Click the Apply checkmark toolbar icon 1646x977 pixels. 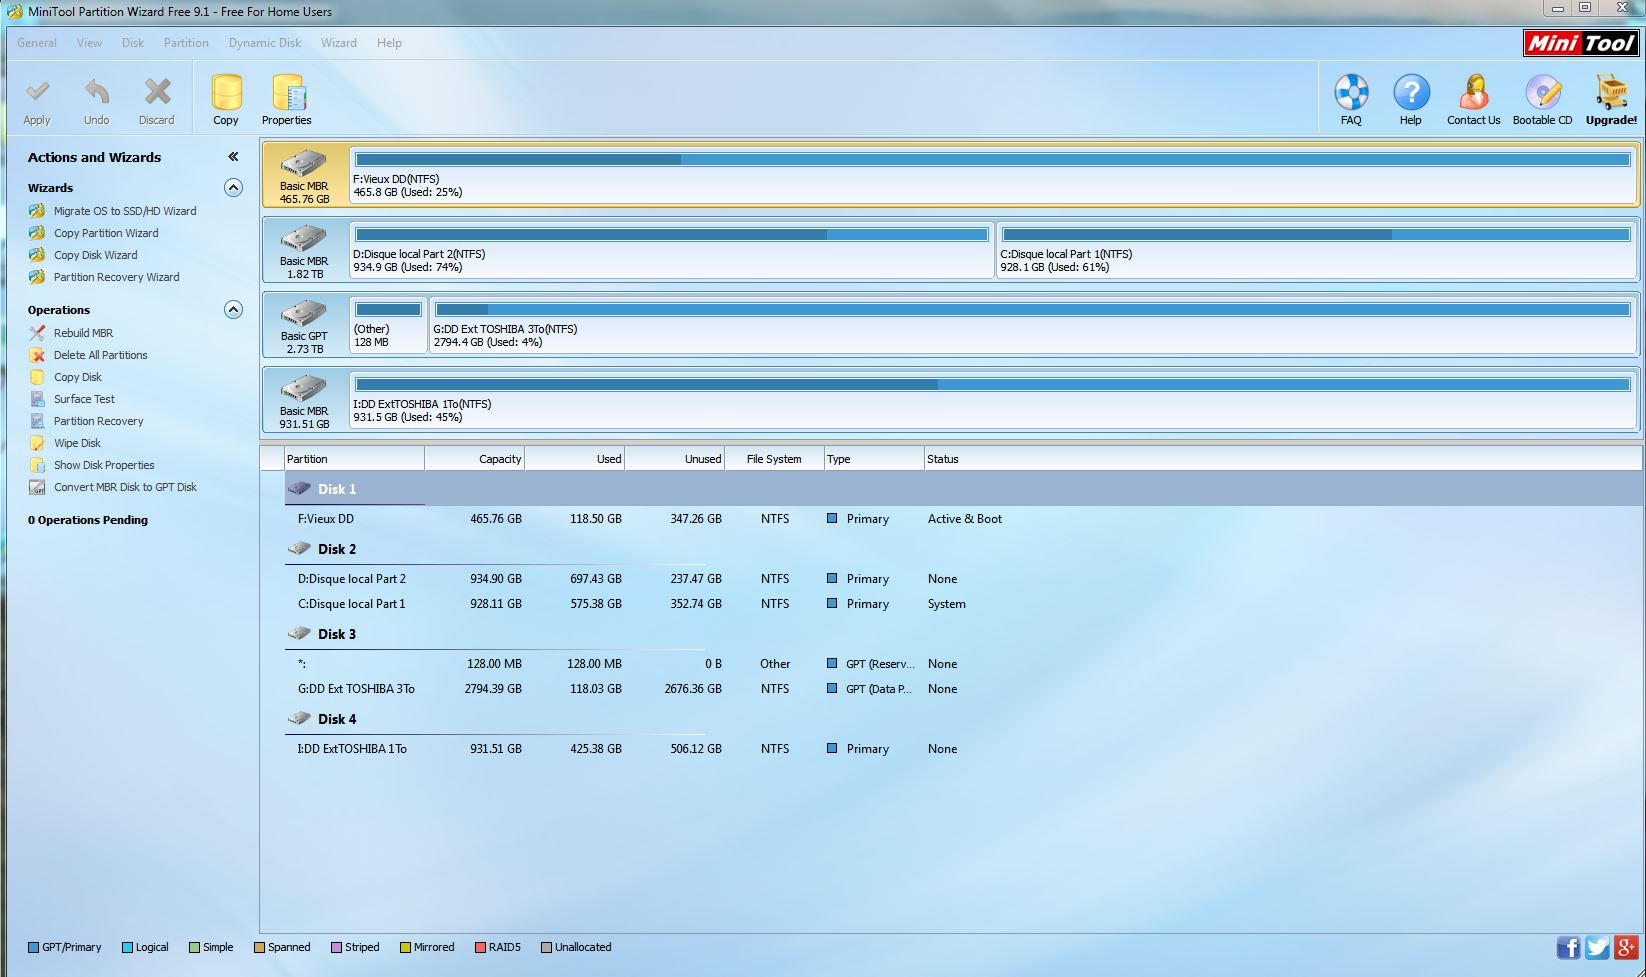click(37, 92)
